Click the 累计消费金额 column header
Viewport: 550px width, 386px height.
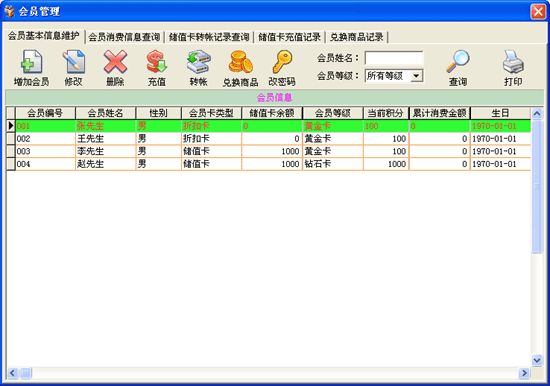[x=440, y=113]
